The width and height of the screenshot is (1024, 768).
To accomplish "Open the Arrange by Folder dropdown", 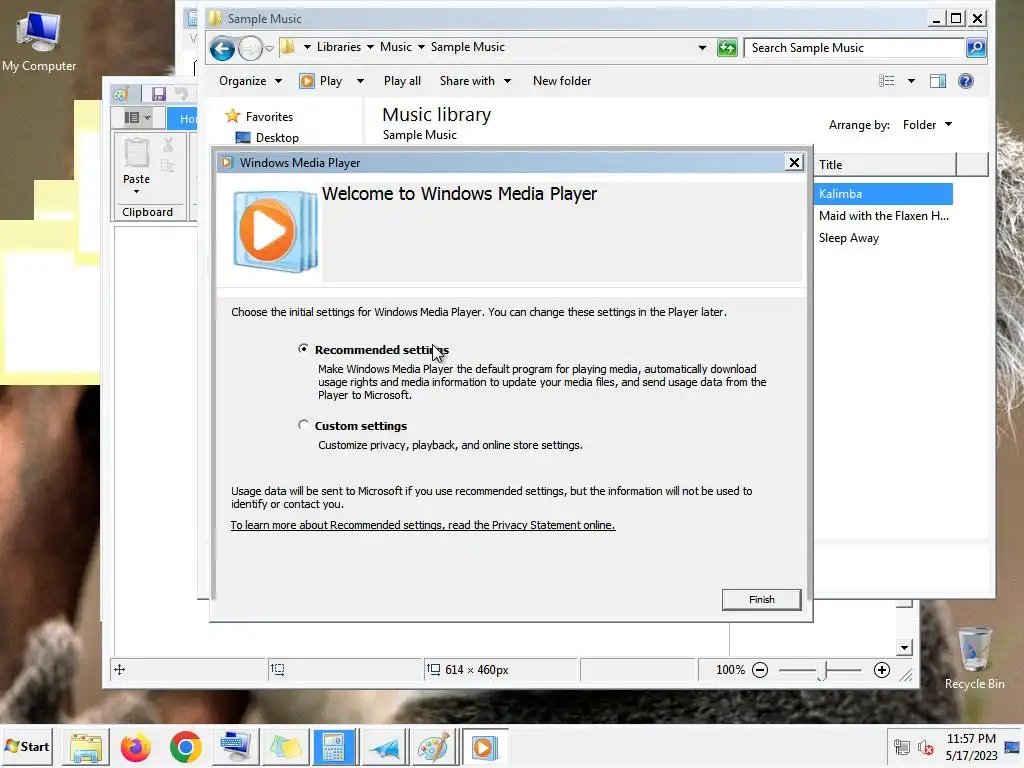I will [927, 125].
